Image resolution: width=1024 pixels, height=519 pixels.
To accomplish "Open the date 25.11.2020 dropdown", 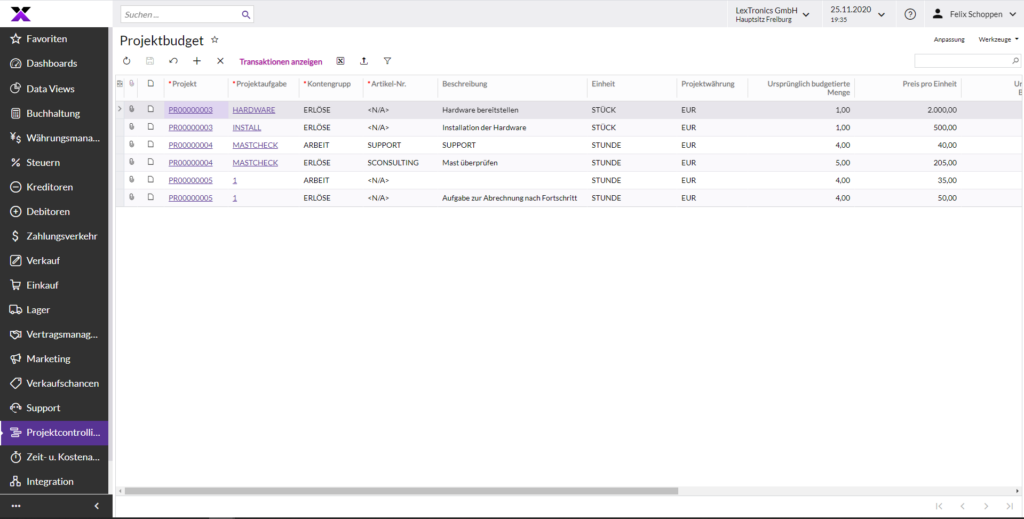I will [857, 14].
